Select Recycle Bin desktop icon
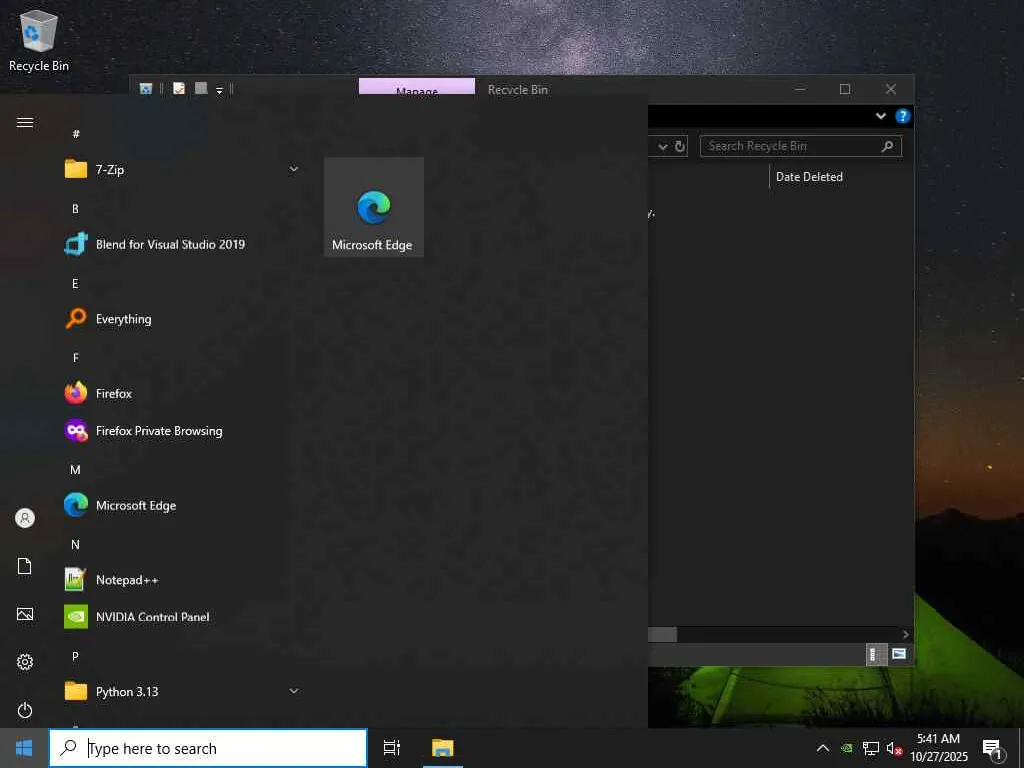Viewport: 1024px width, 768px height. click(x=39, y=40)
